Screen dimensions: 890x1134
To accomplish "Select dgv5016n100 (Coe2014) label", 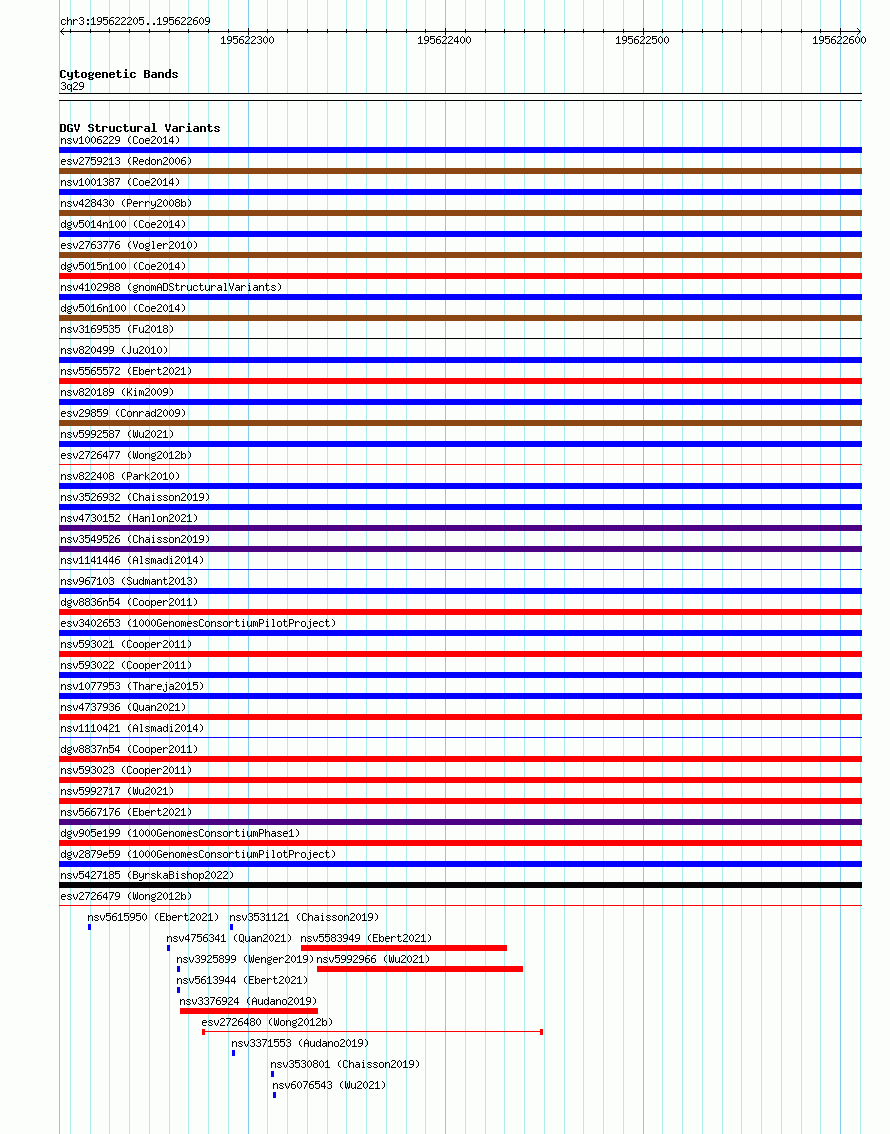I will pyautogui.click(x=123, y=308).
